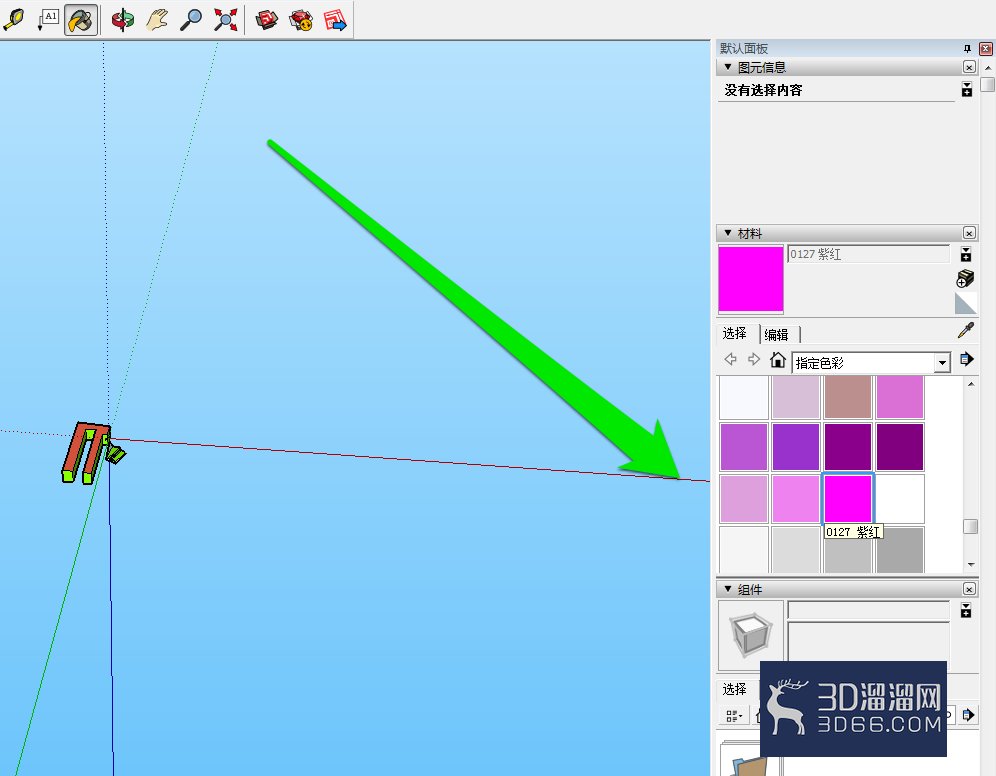Select the dusty rose brown swatch

click(848, 397)
